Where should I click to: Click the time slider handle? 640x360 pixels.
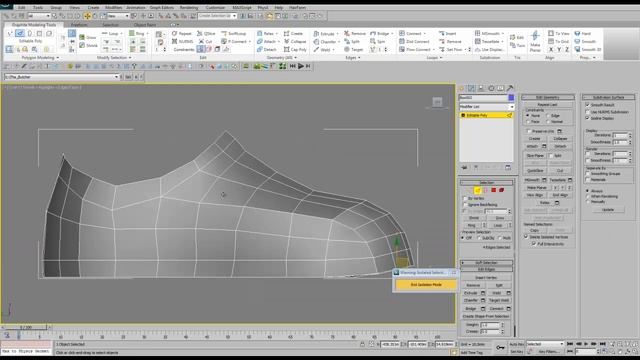25,327
